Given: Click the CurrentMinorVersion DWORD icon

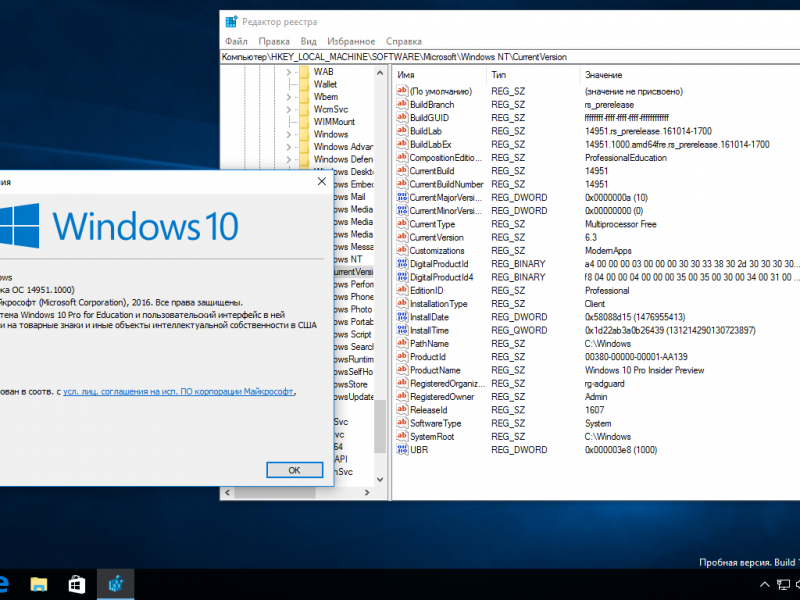Looking at the screenshot, I should pyautogui.click(x=402, y=210).
